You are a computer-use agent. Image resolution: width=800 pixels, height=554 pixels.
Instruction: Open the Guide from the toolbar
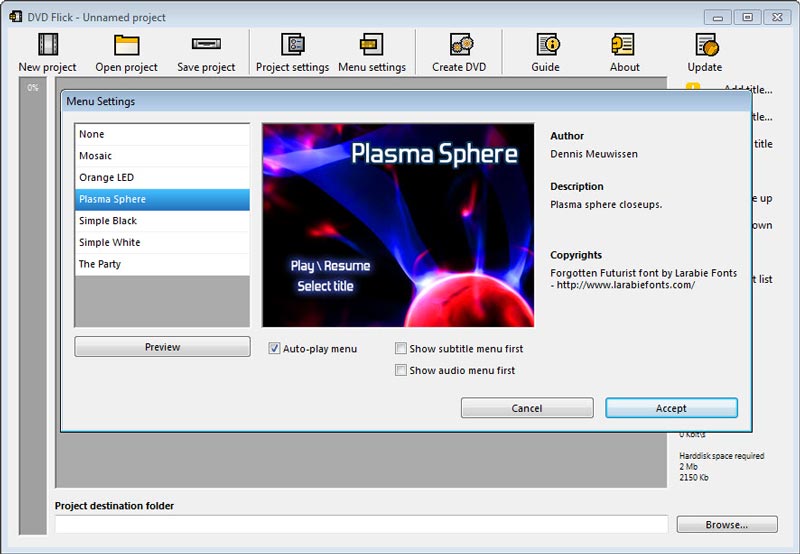546,45
